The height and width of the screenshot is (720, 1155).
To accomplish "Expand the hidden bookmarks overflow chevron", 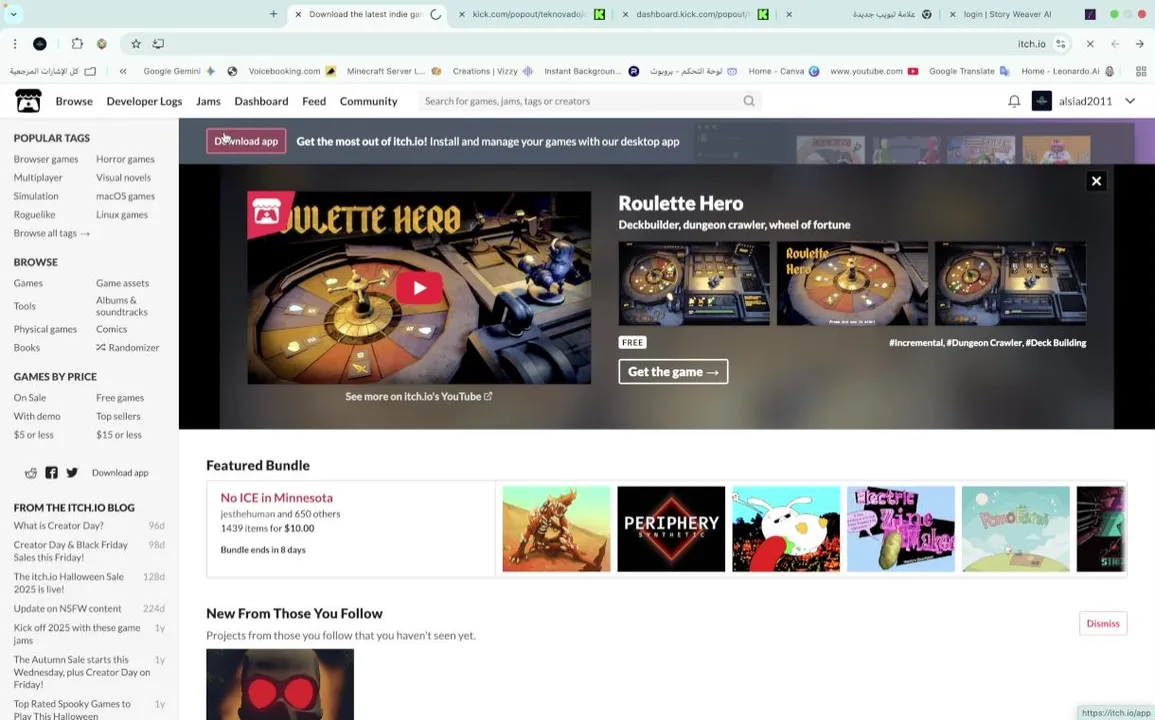I will [123, 71].
